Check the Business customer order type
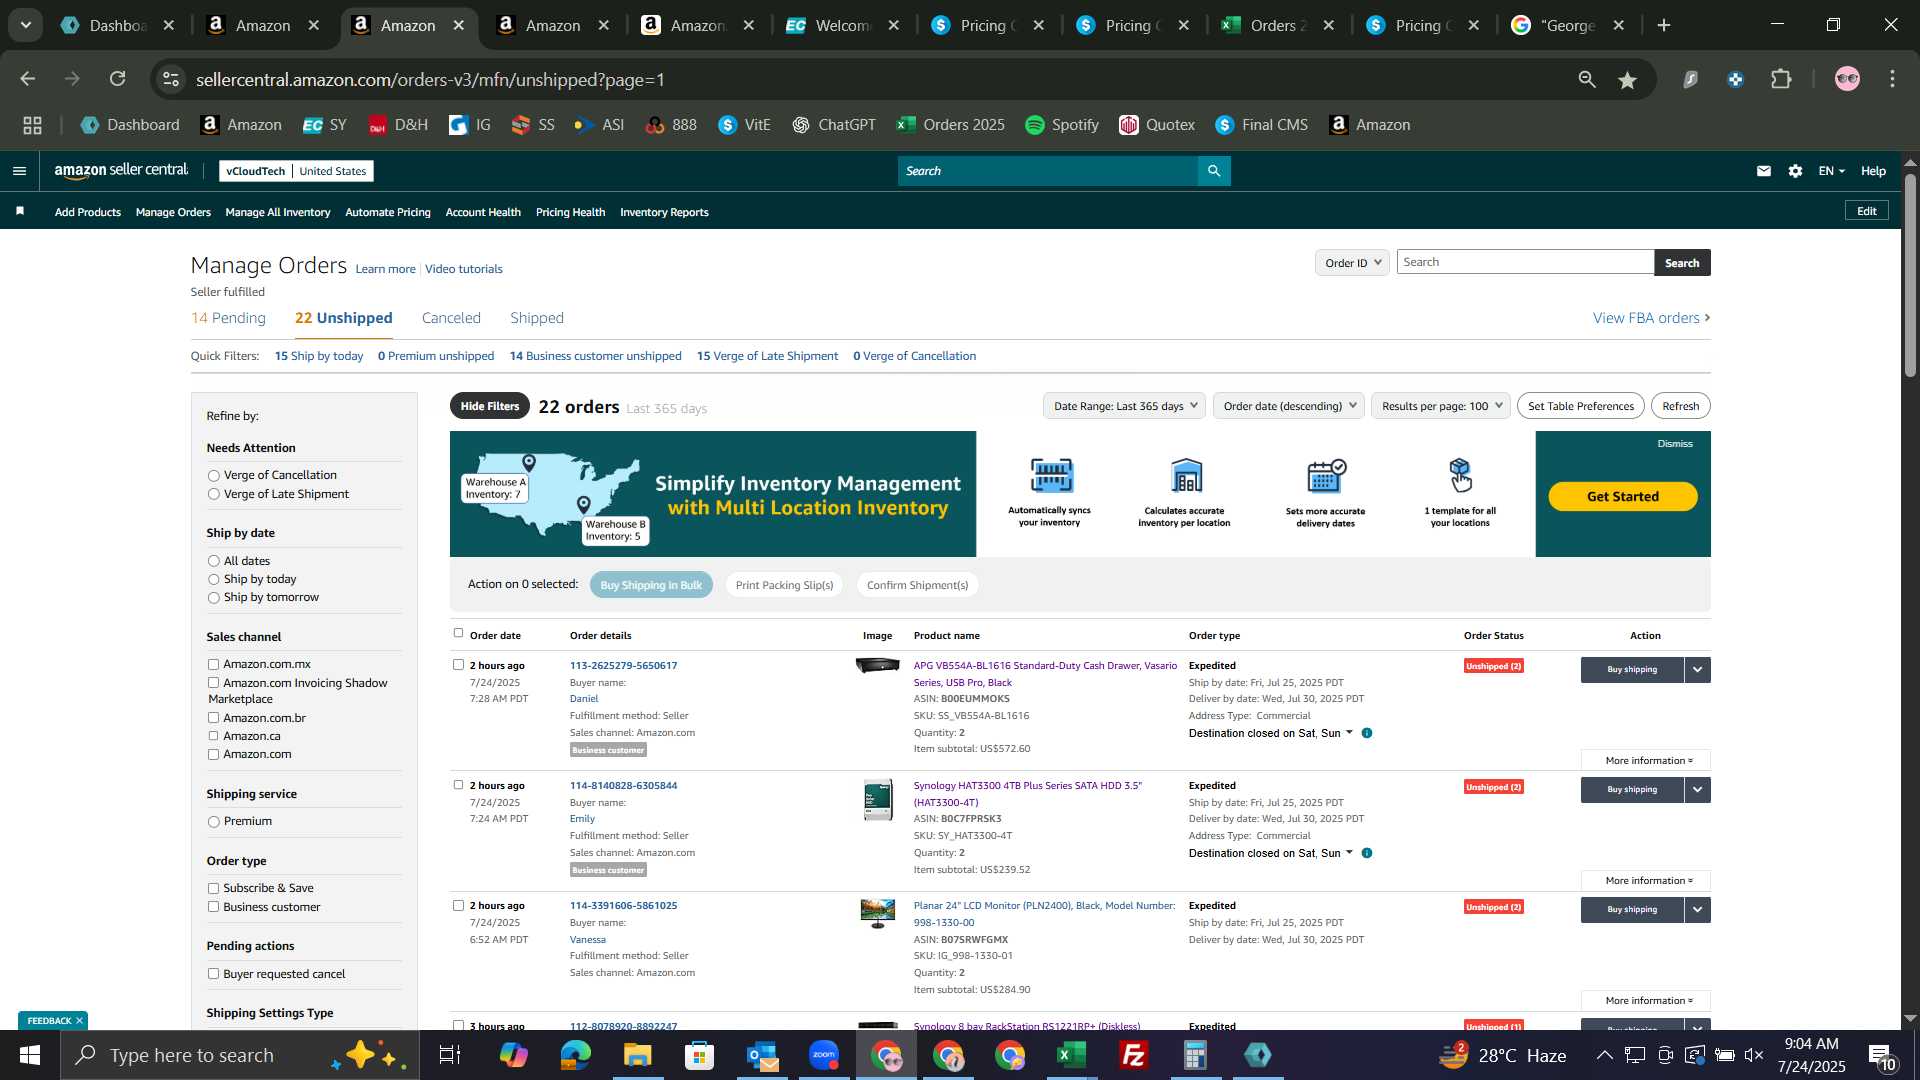This screenshot has width=1920, height=1080. pyautogui.click(x=213, y=907)
